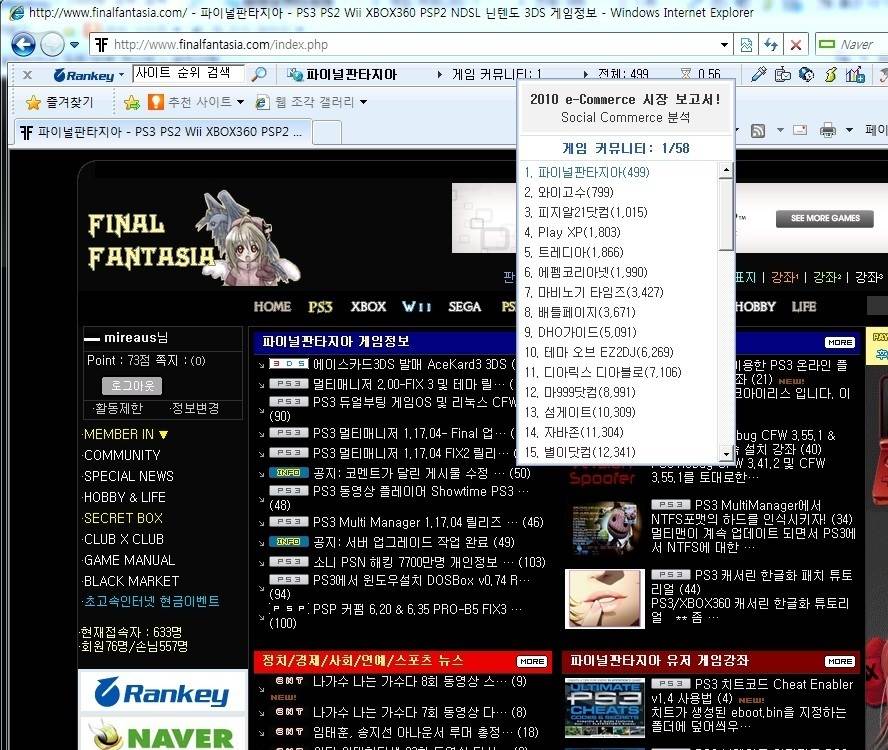
Task: Click ranking list scroll down arrow
Action: tap(725, 453)
